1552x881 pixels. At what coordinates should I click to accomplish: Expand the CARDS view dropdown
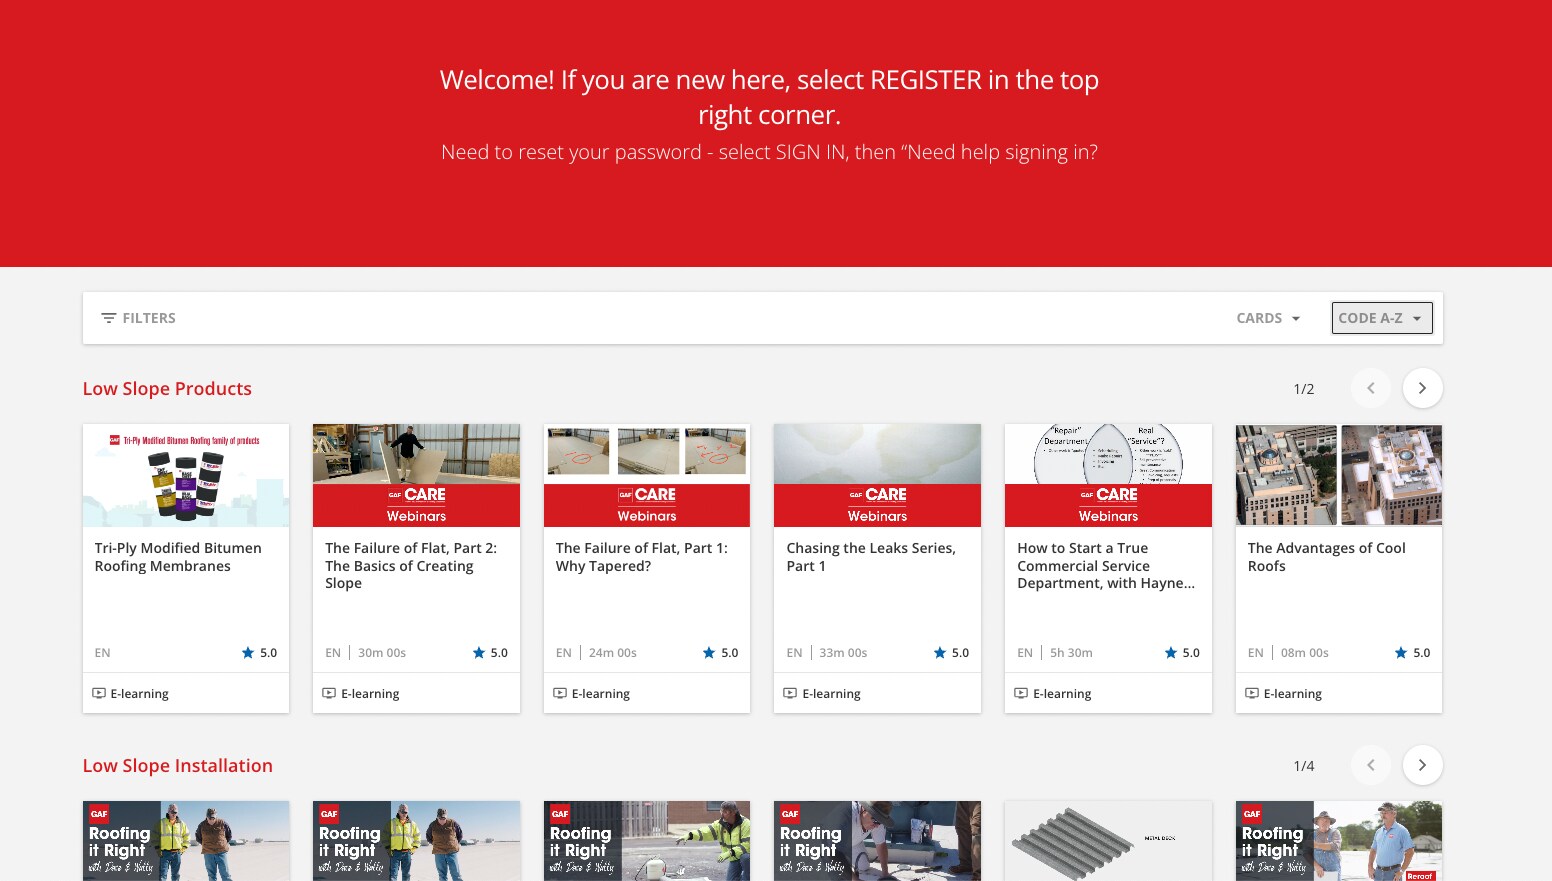(x=1268, y=318)
